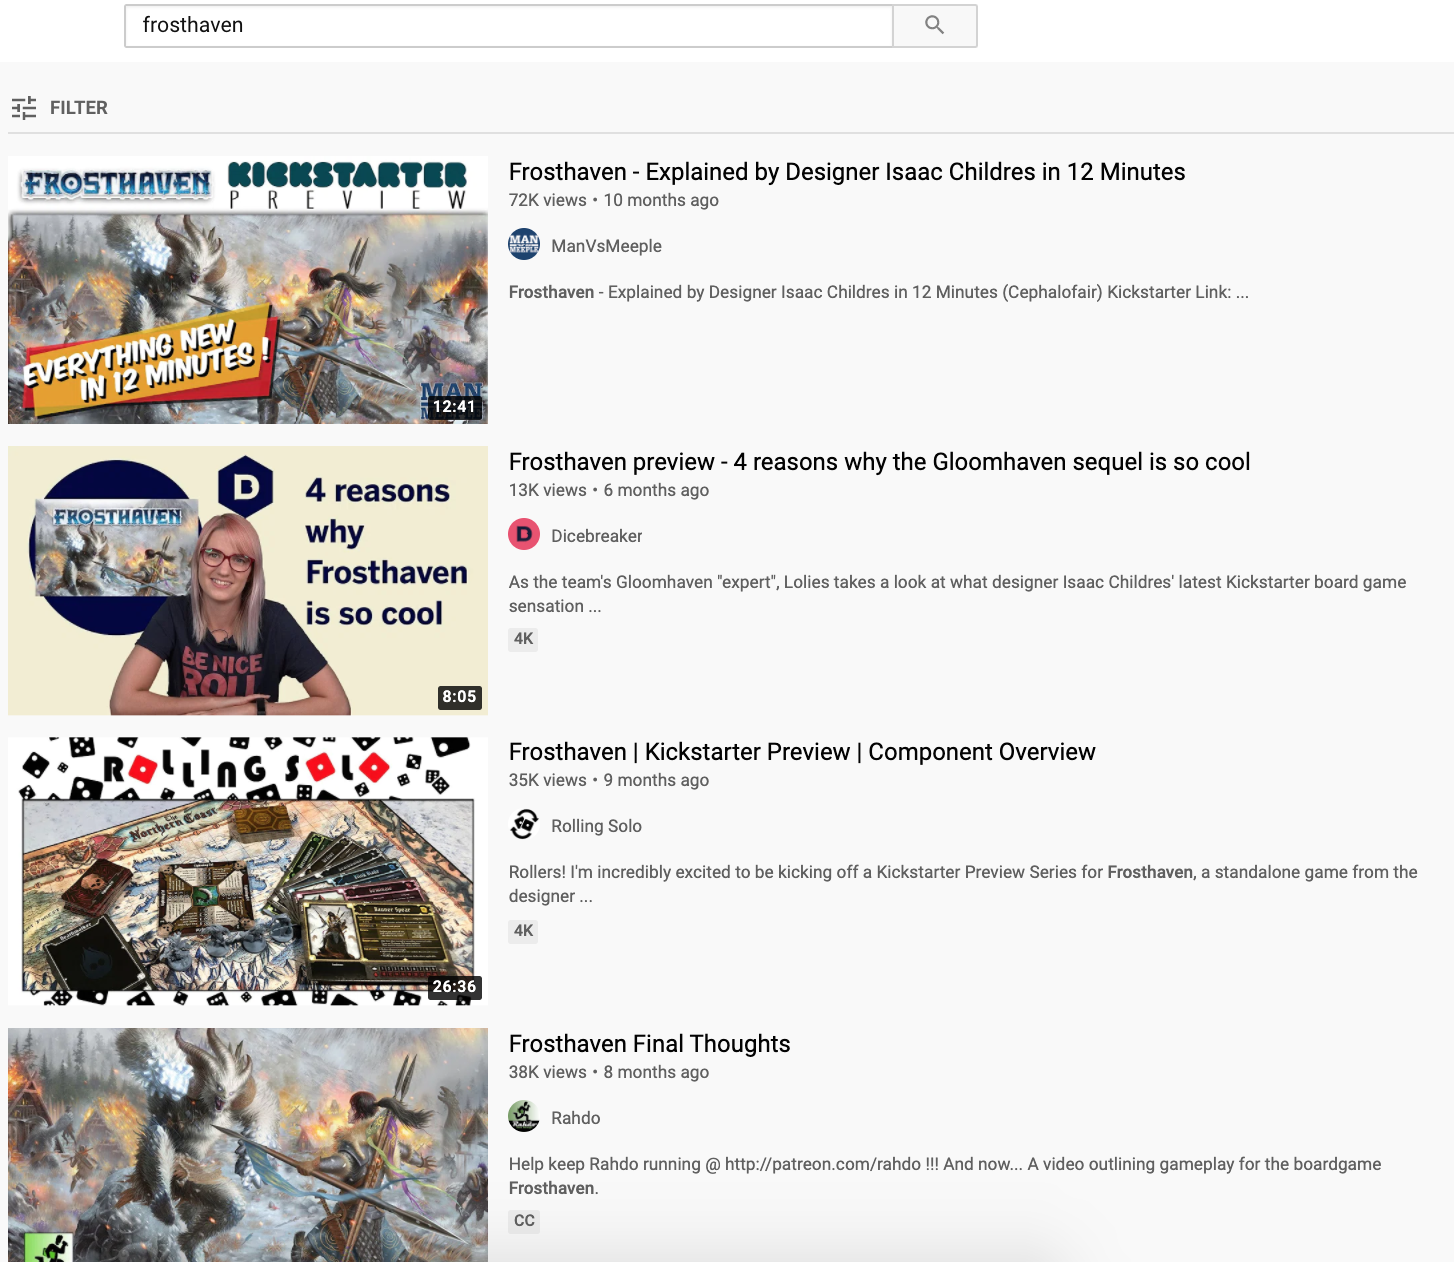Open the ManVsMeeple channel avatar
Screen dimensions: 1454x1262
pyautogui.click(x=524, y=245)
